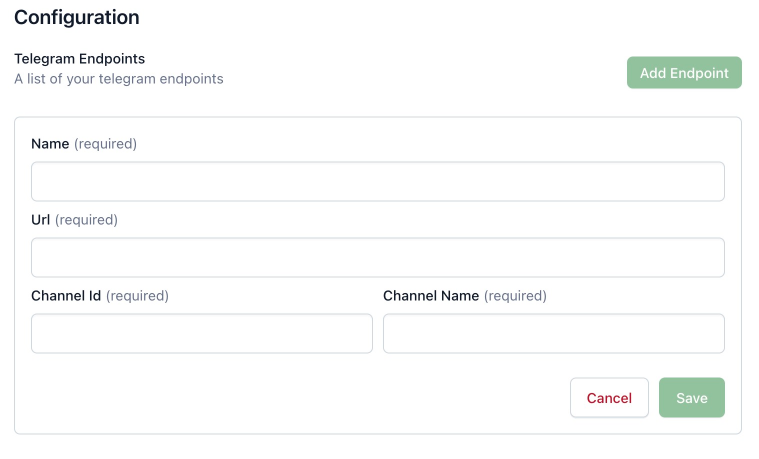Viewport: 759px width, 459px height.
Task: Click the empty form area left of Cancel
Action: 300,398
